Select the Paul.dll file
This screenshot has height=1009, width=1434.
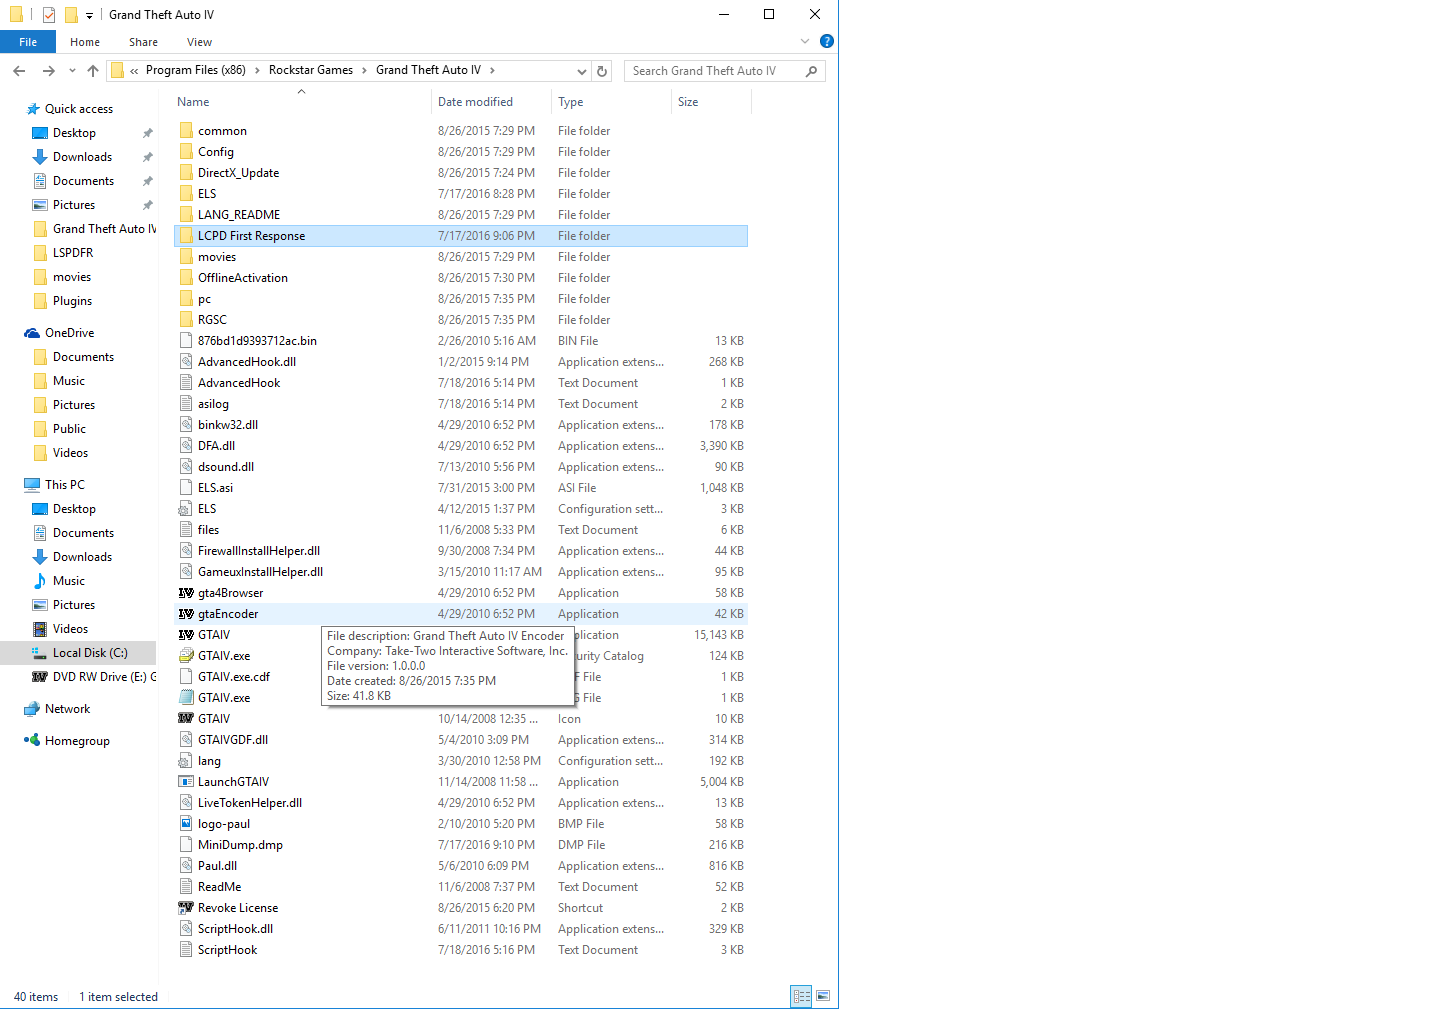click(x=461, y=866)
